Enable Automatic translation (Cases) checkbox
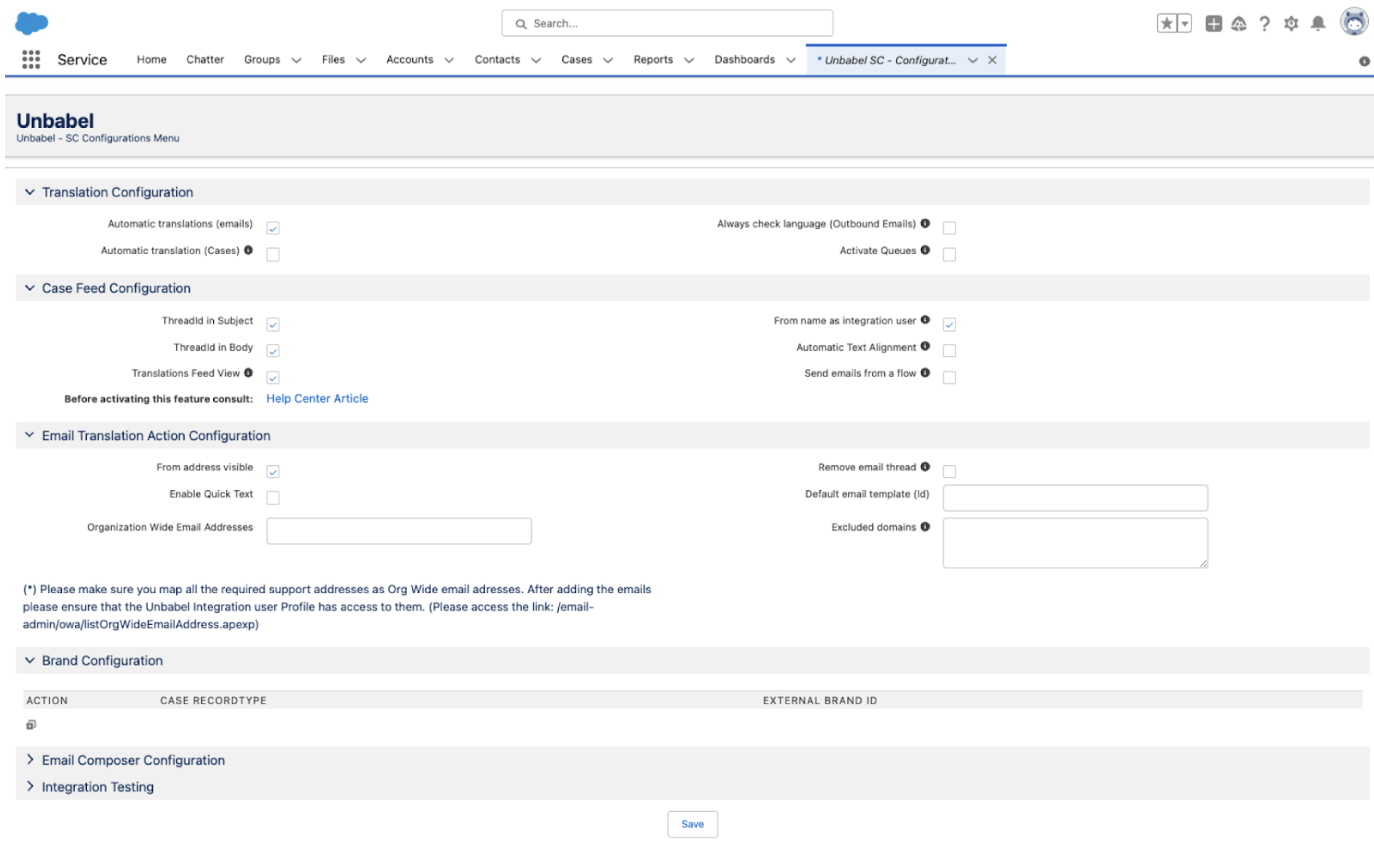This screenshot has height=848, width=1374. (x=273, y=254)
